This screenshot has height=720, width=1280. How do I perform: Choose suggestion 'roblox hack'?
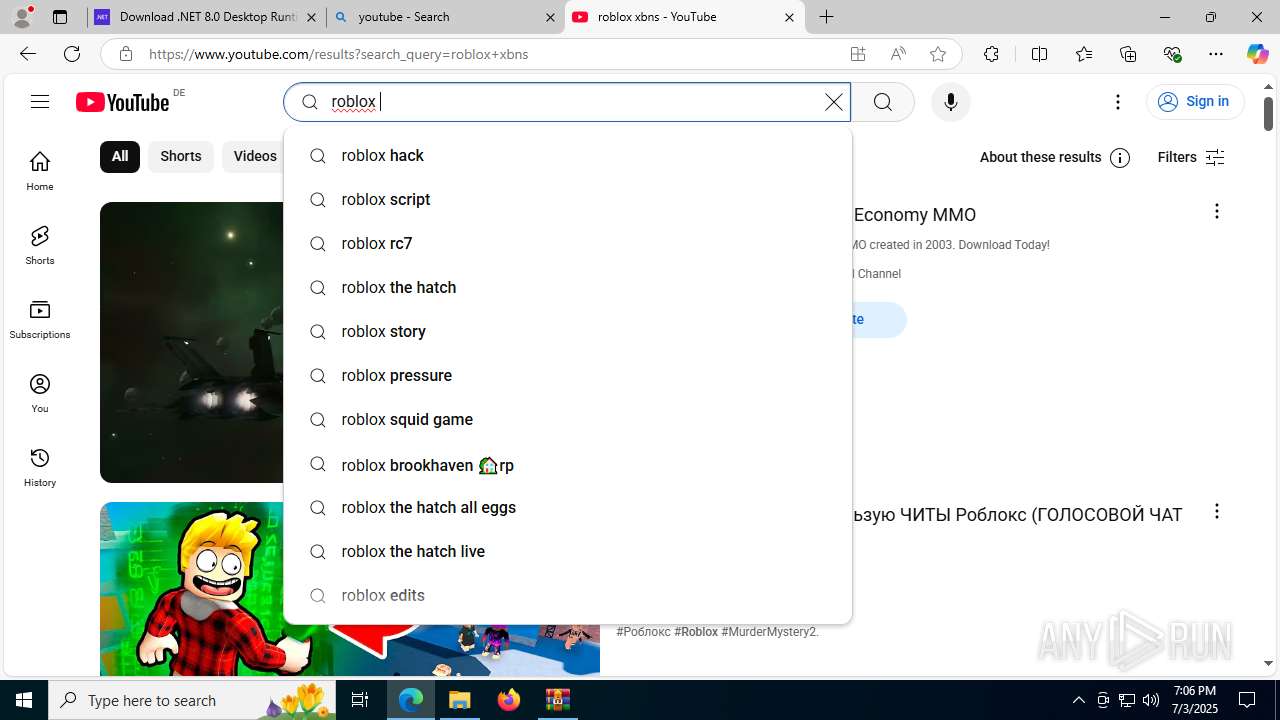(x=568, y=155)
